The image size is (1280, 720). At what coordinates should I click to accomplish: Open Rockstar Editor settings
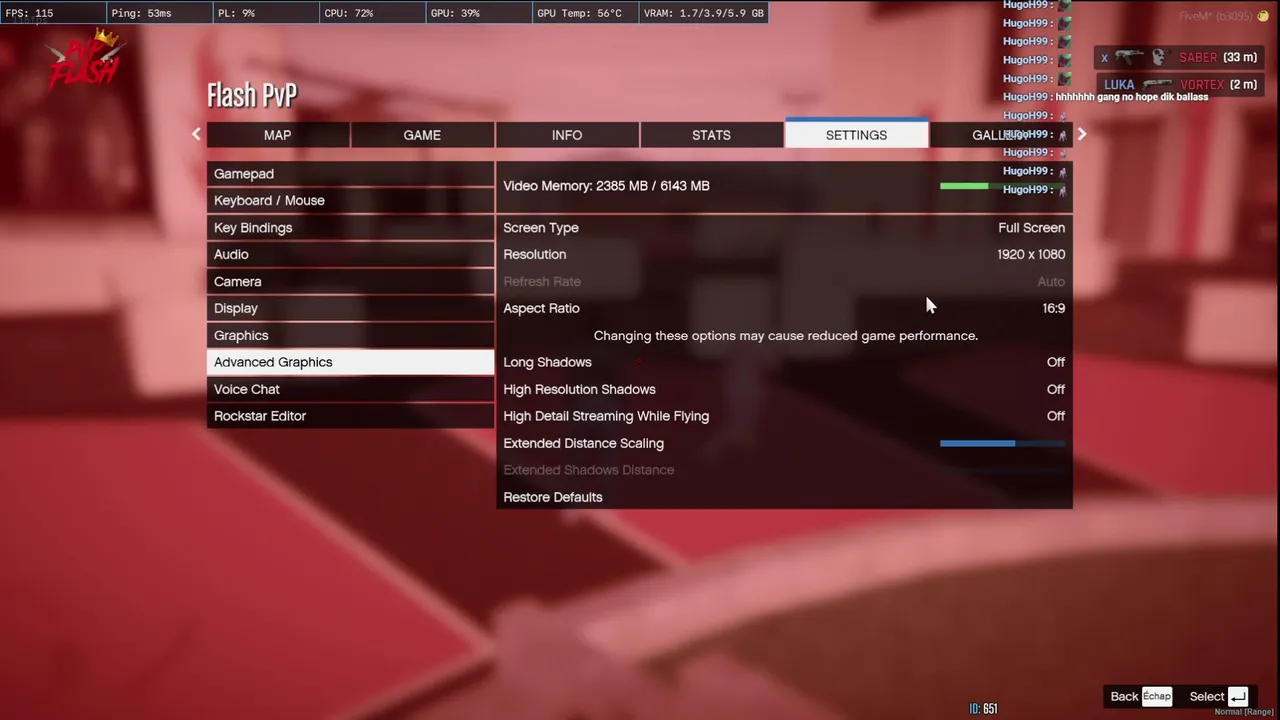click(x=350, y=417)
